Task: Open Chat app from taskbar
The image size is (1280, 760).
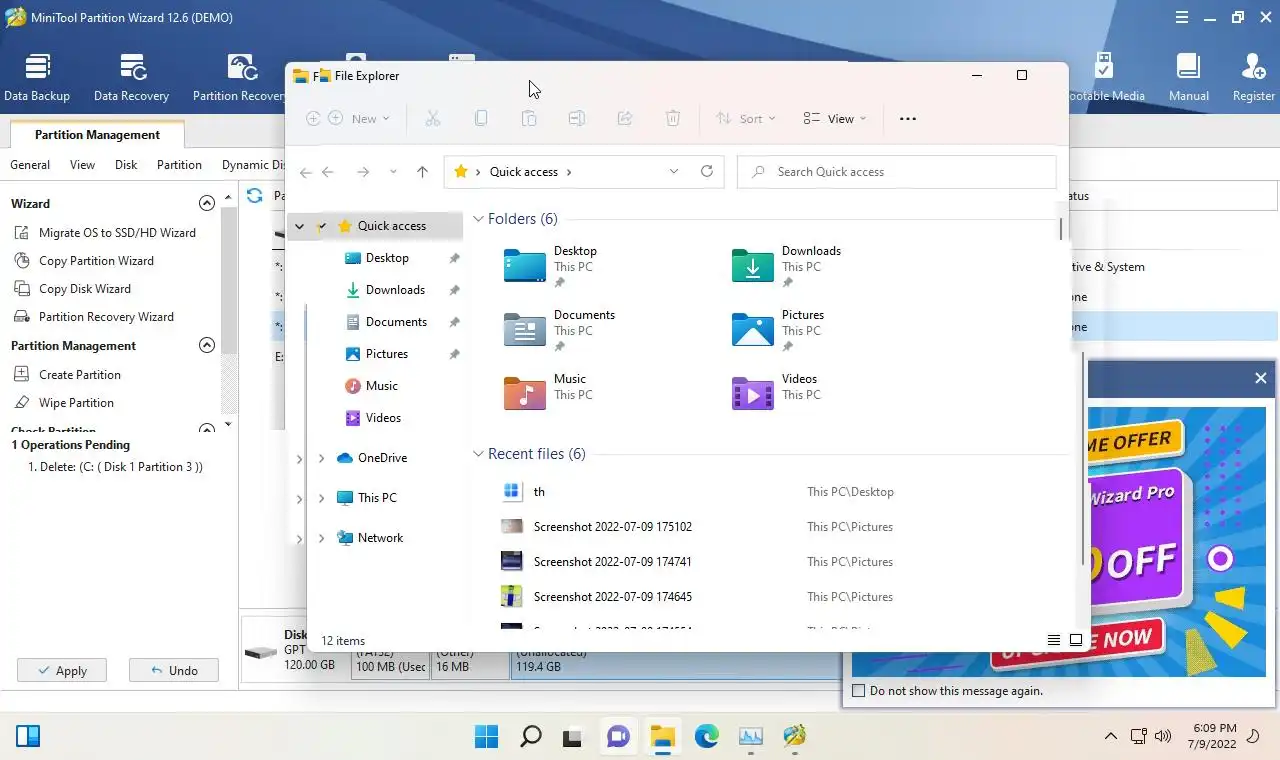Action: [619, 737]
